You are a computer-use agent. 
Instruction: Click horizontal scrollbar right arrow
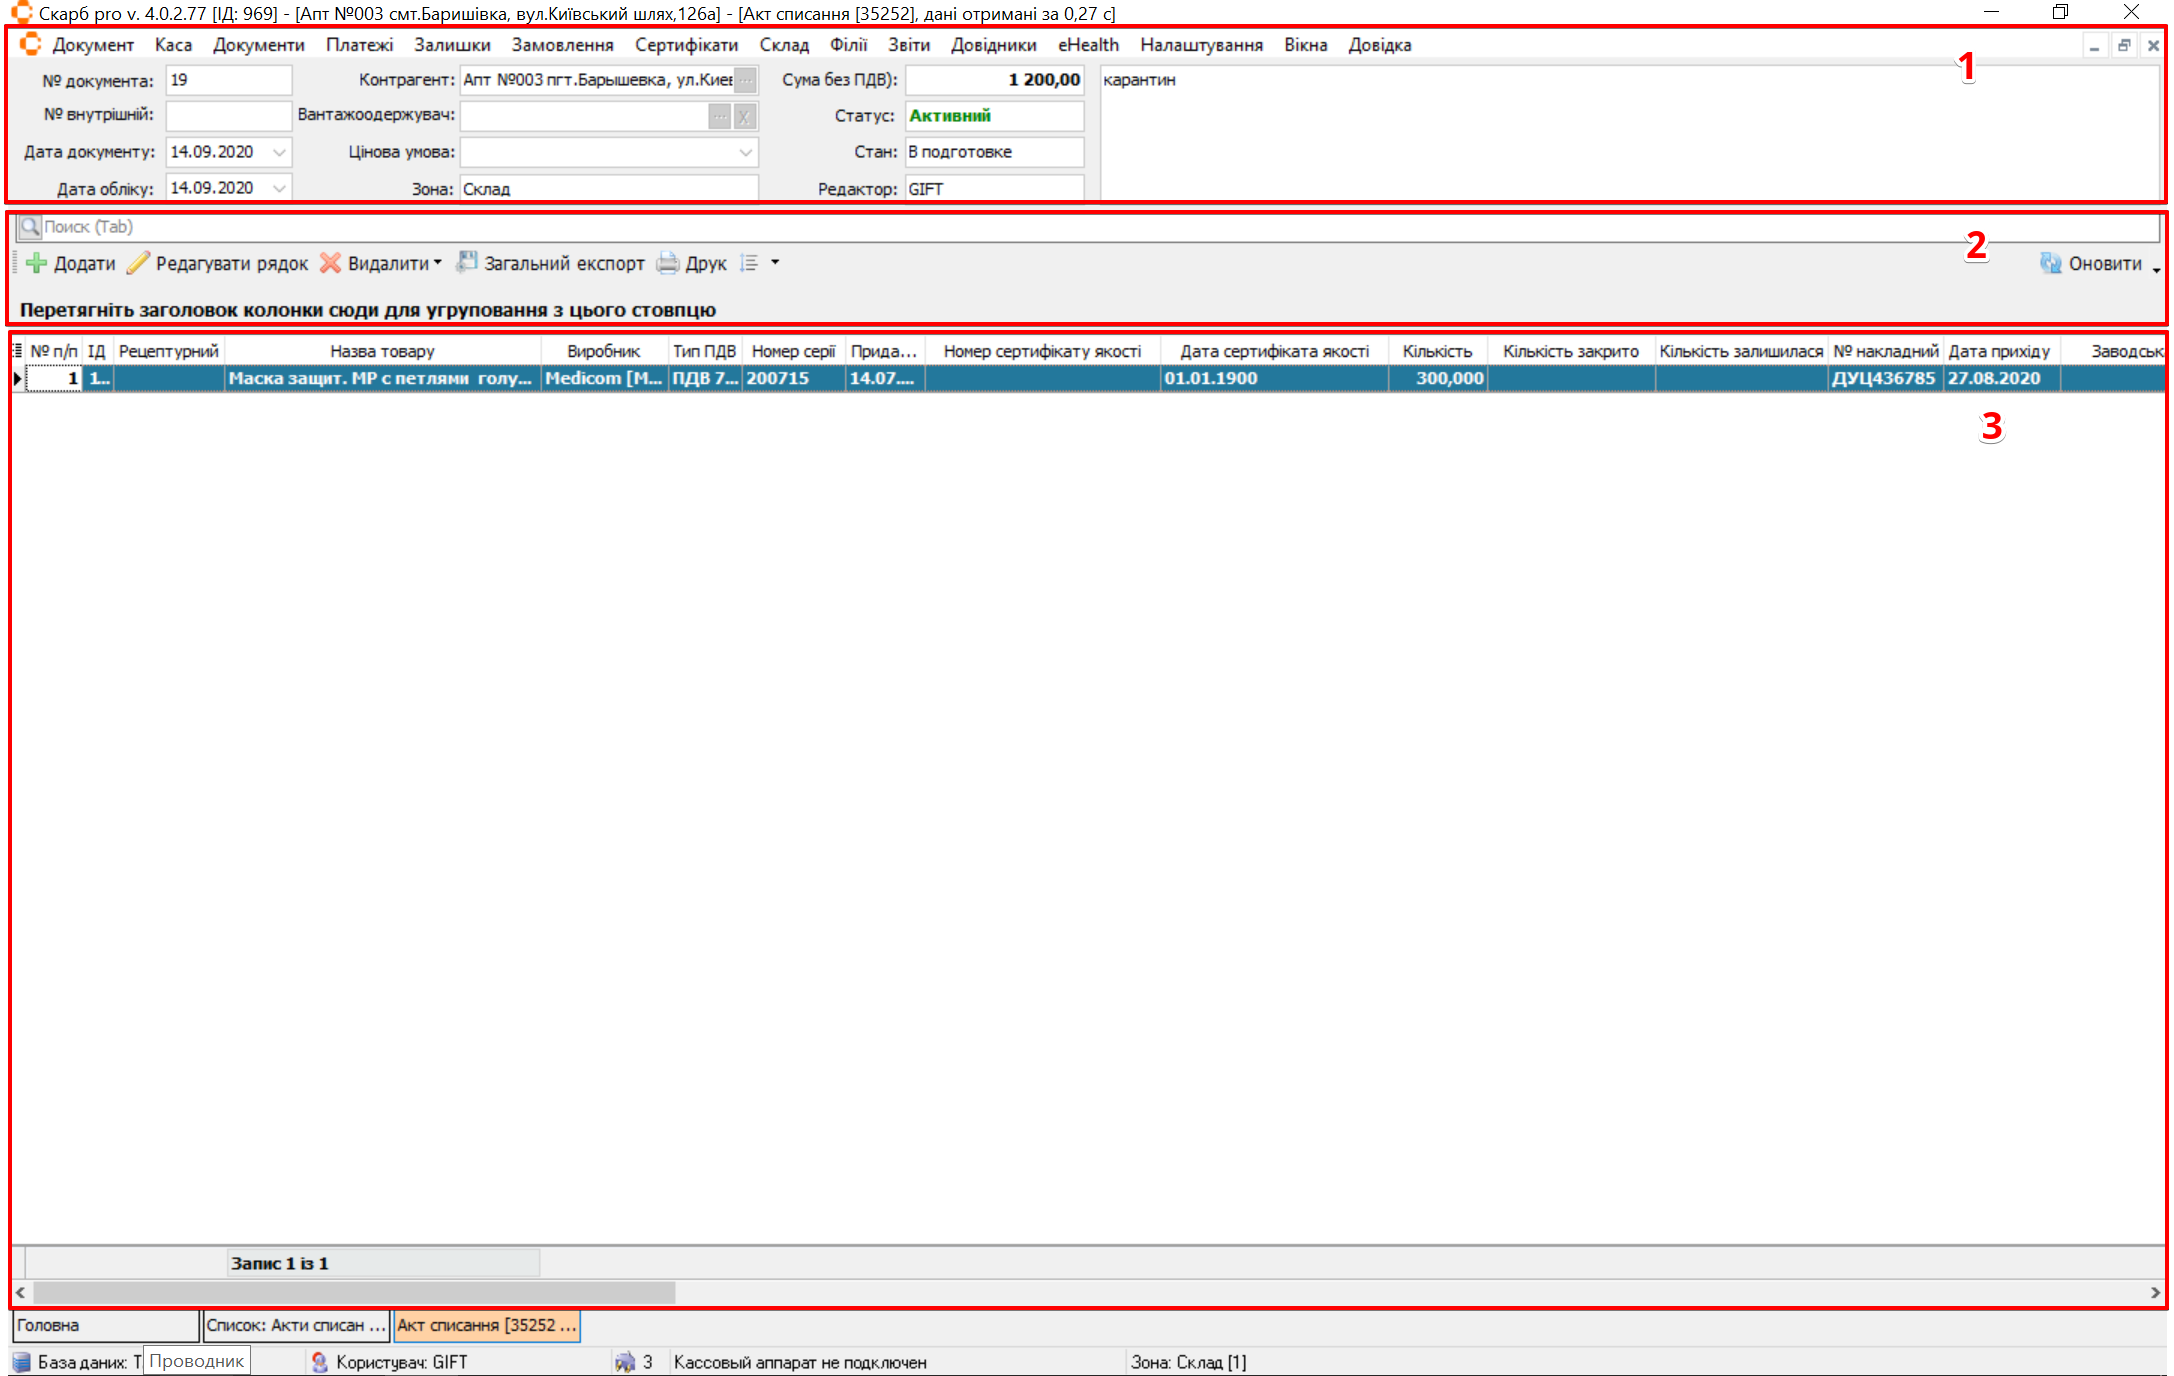pyautogui.click(x=2155, y=1293)
